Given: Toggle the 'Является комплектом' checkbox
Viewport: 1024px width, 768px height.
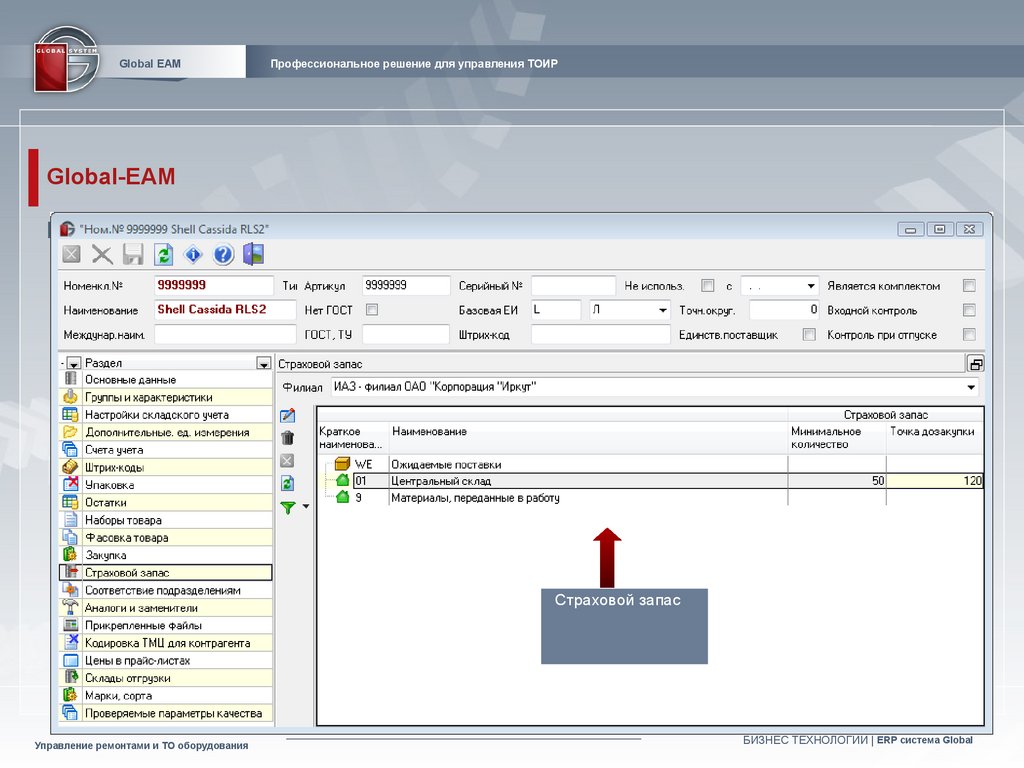Looking at the screenshot, I should [968, 286].
